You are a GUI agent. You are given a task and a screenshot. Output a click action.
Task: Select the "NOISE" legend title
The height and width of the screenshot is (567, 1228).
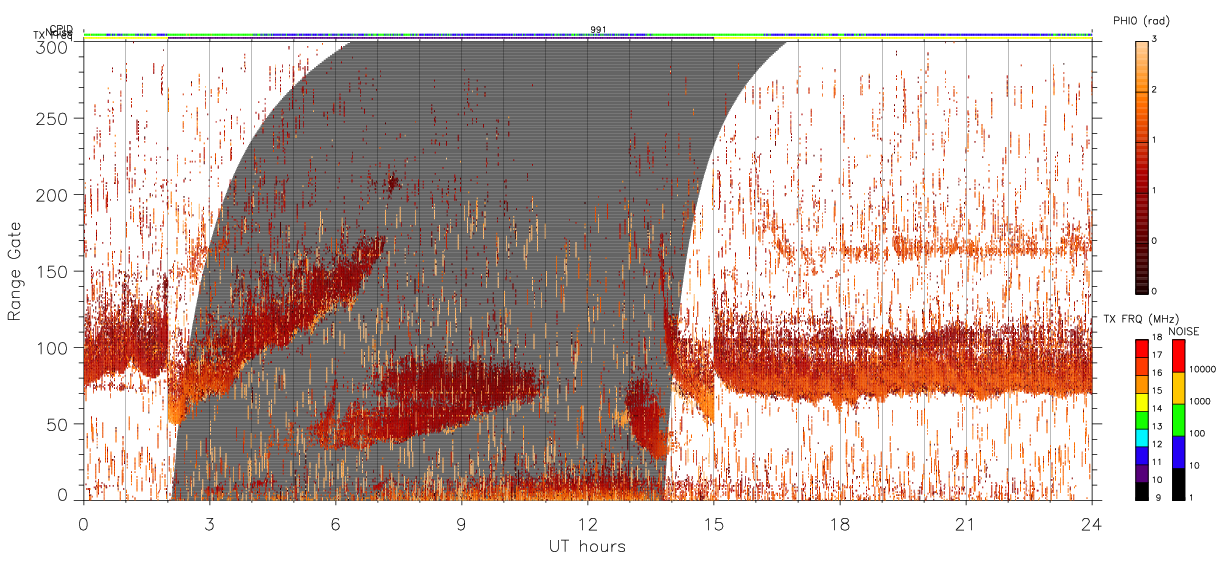1185,331
